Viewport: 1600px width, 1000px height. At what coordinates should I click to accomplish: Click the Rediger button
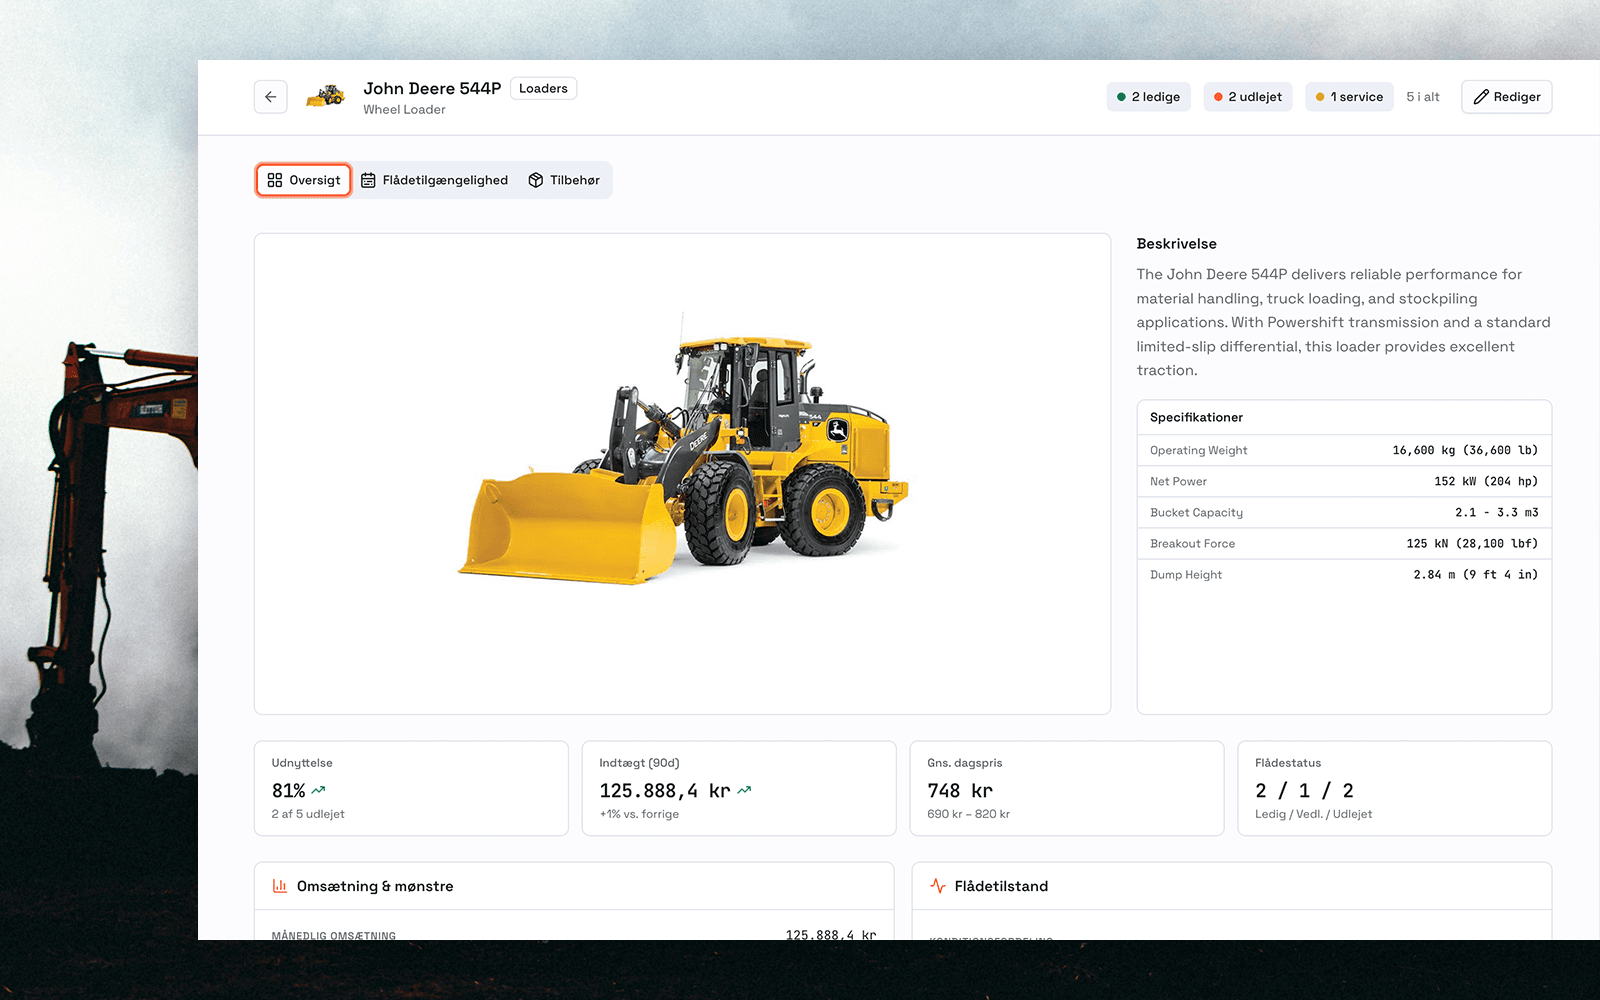pyautogui.click(x=1506, y=97)
